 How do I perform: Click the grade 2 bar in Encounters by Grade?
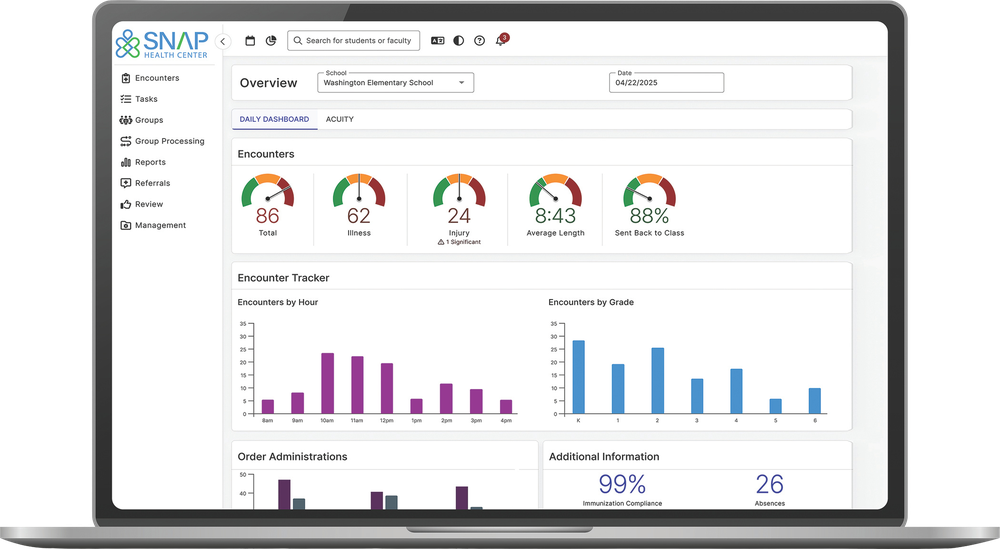coord(658,381)
